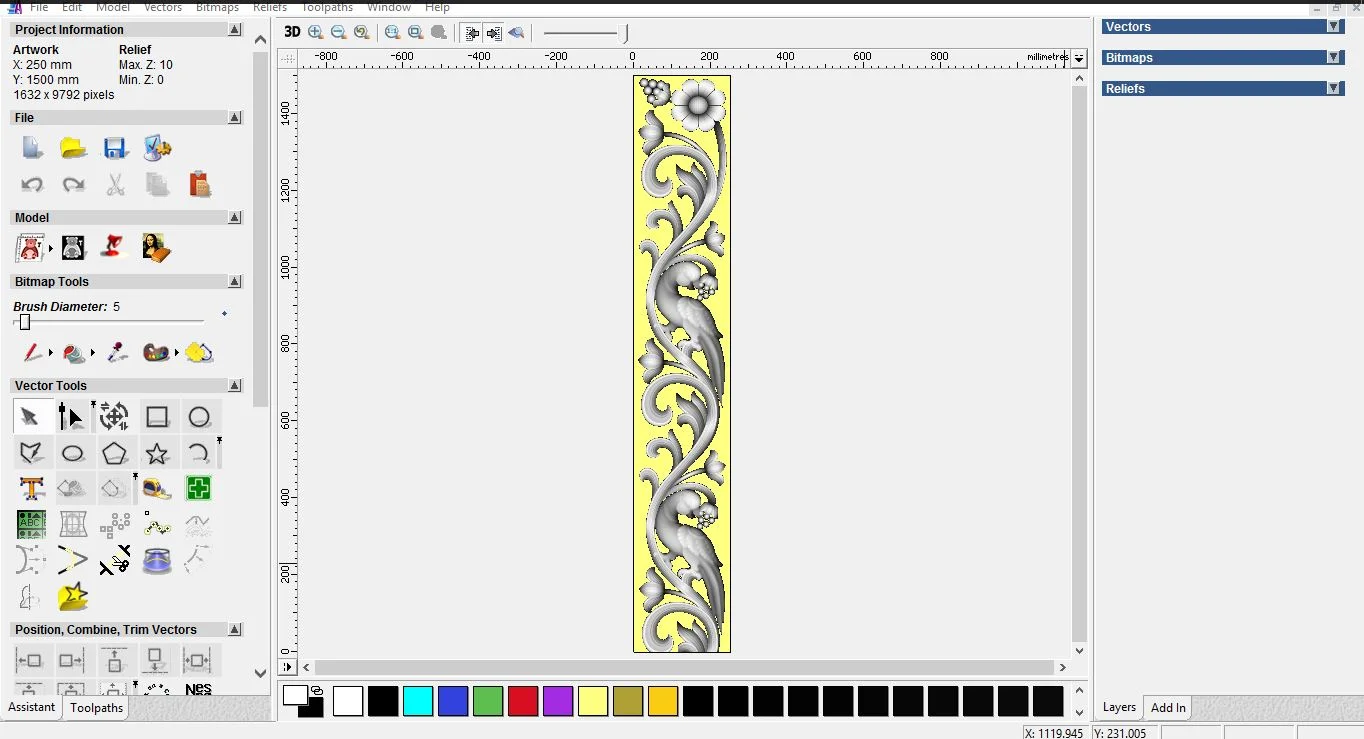Click the Zoom In magnifier icon
This screenshot has width=1364, height=739.
coord(316,32)
